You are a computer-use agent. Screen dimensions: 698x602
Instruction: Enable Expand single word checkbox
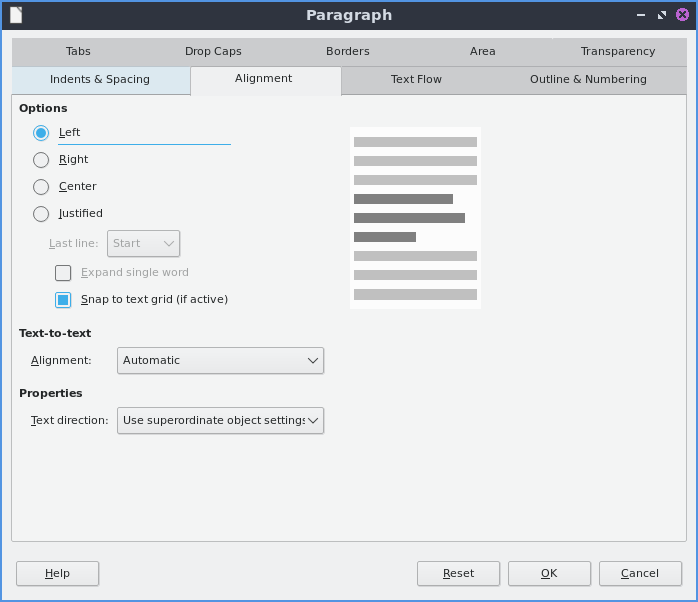click(x=63, y=272)
